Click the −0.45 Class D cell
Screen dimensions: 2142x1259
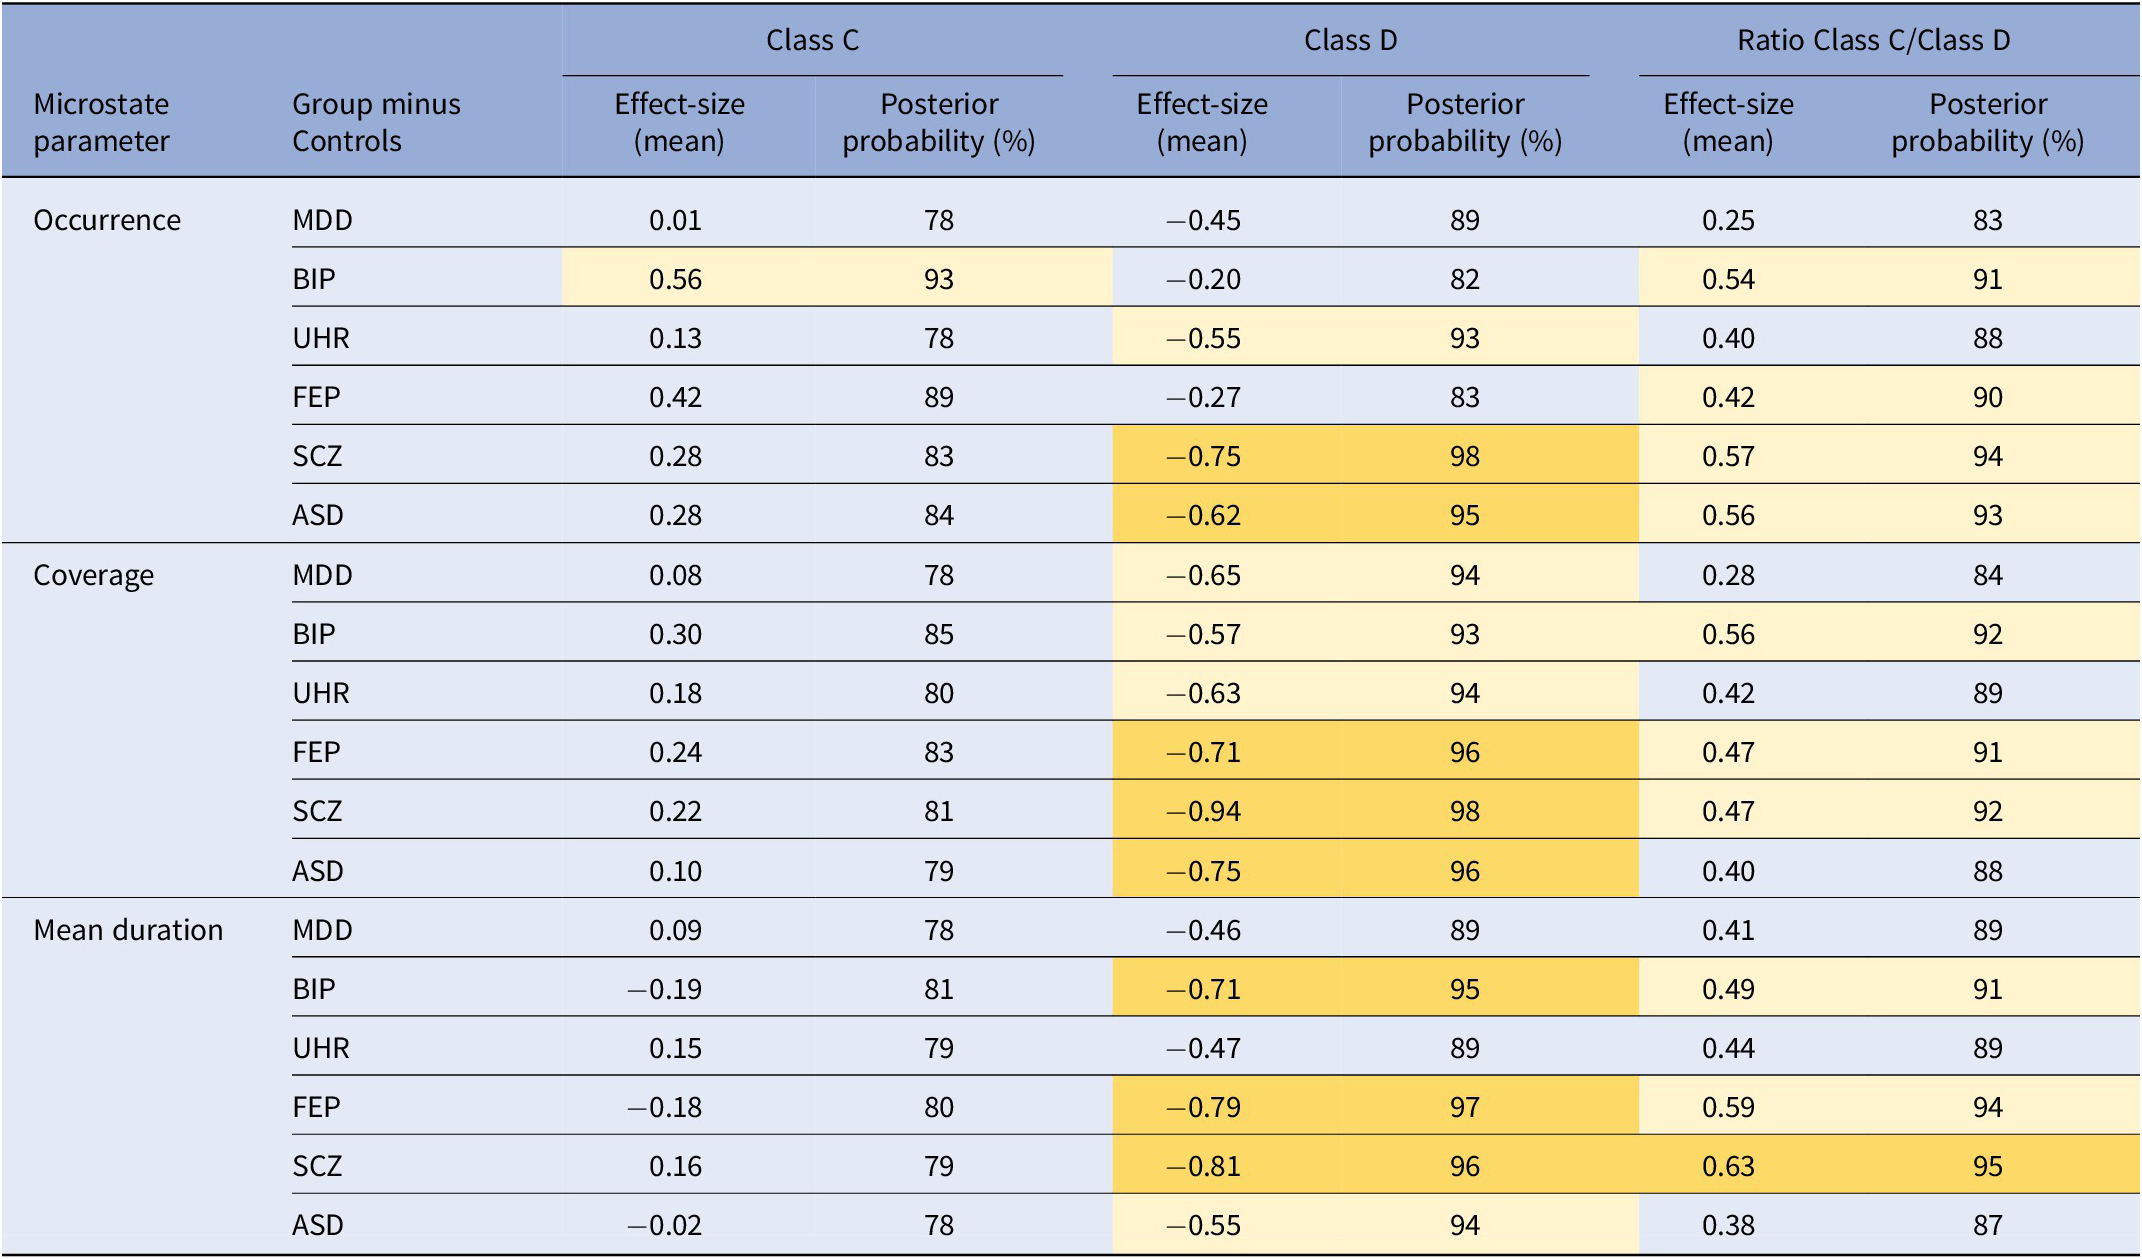1203,220
